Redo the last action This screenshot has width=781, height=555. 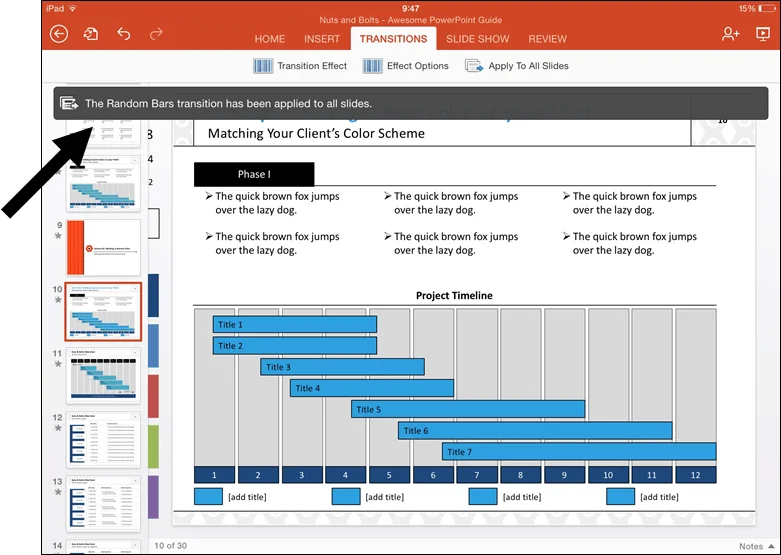point(156,34)
